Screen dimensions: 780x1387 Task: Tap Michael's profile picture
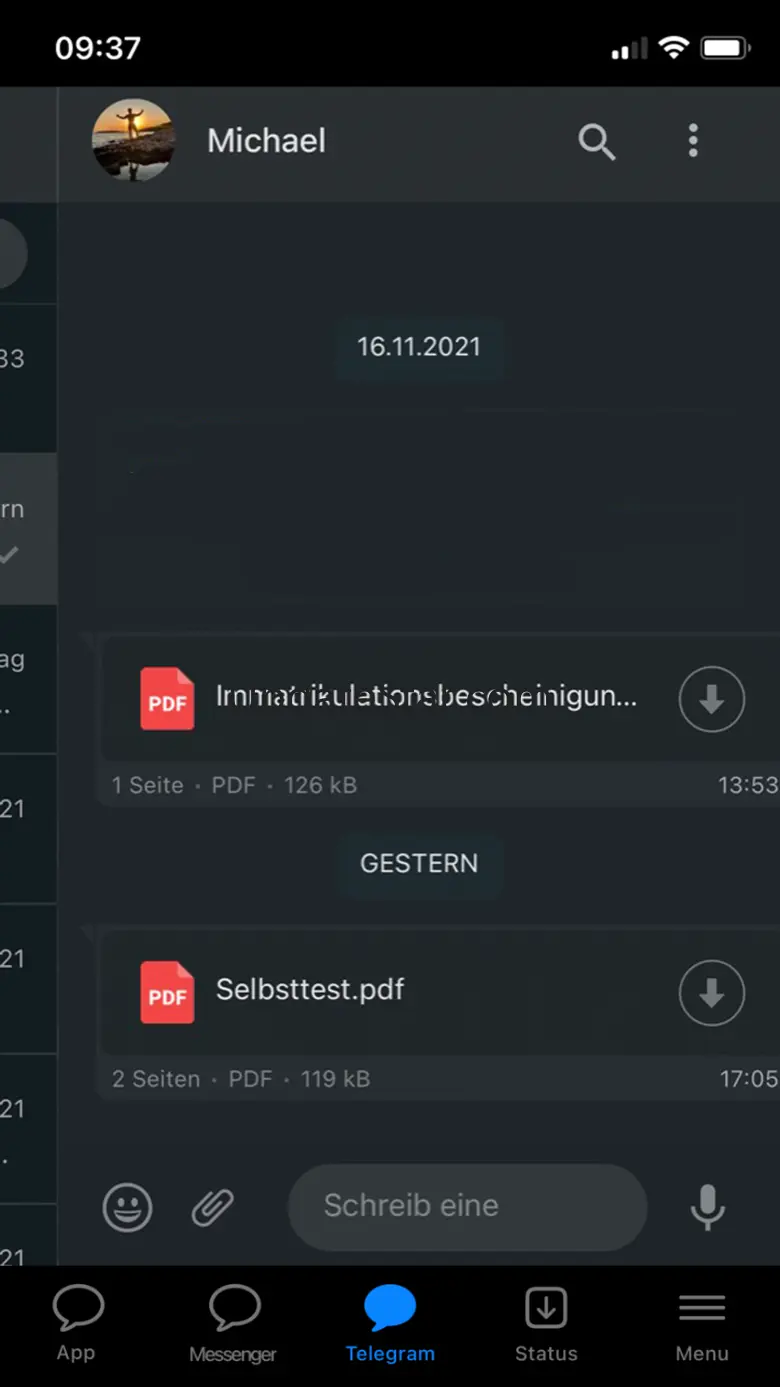[x=133, y=140]
